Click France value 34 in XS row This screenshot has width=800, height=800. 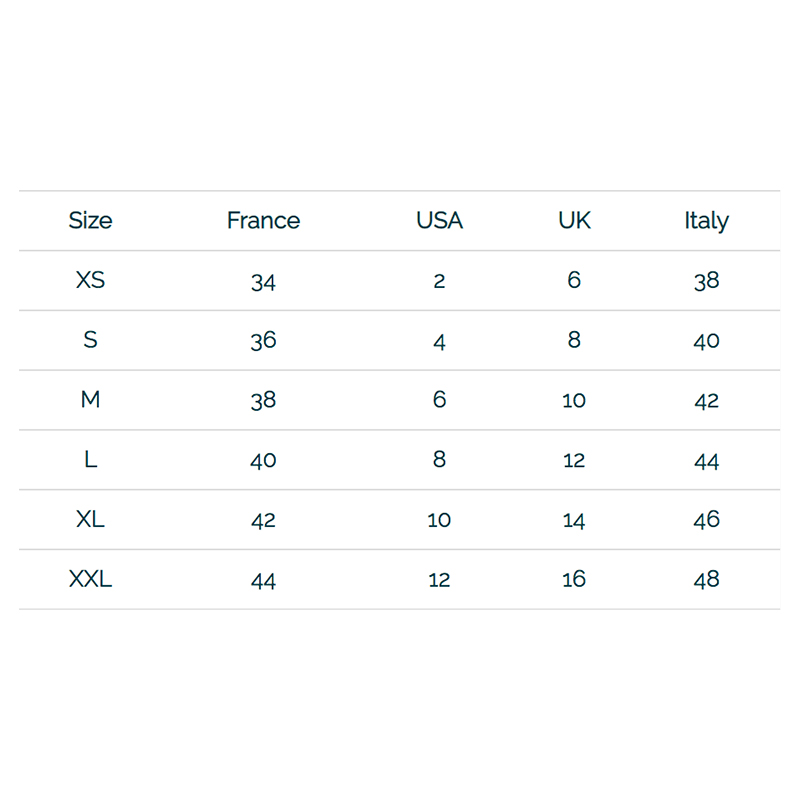coord(263,282)
